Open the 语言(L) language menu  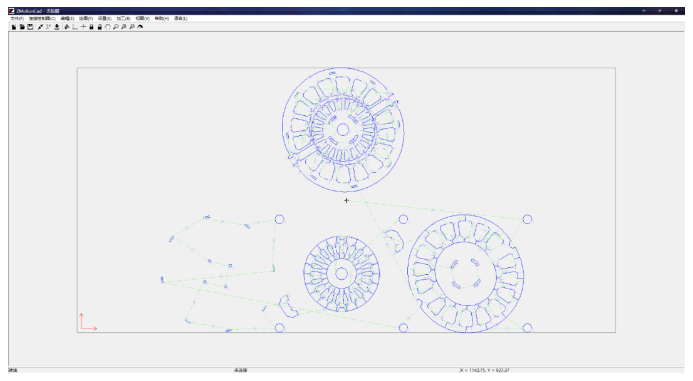[180, 19]
